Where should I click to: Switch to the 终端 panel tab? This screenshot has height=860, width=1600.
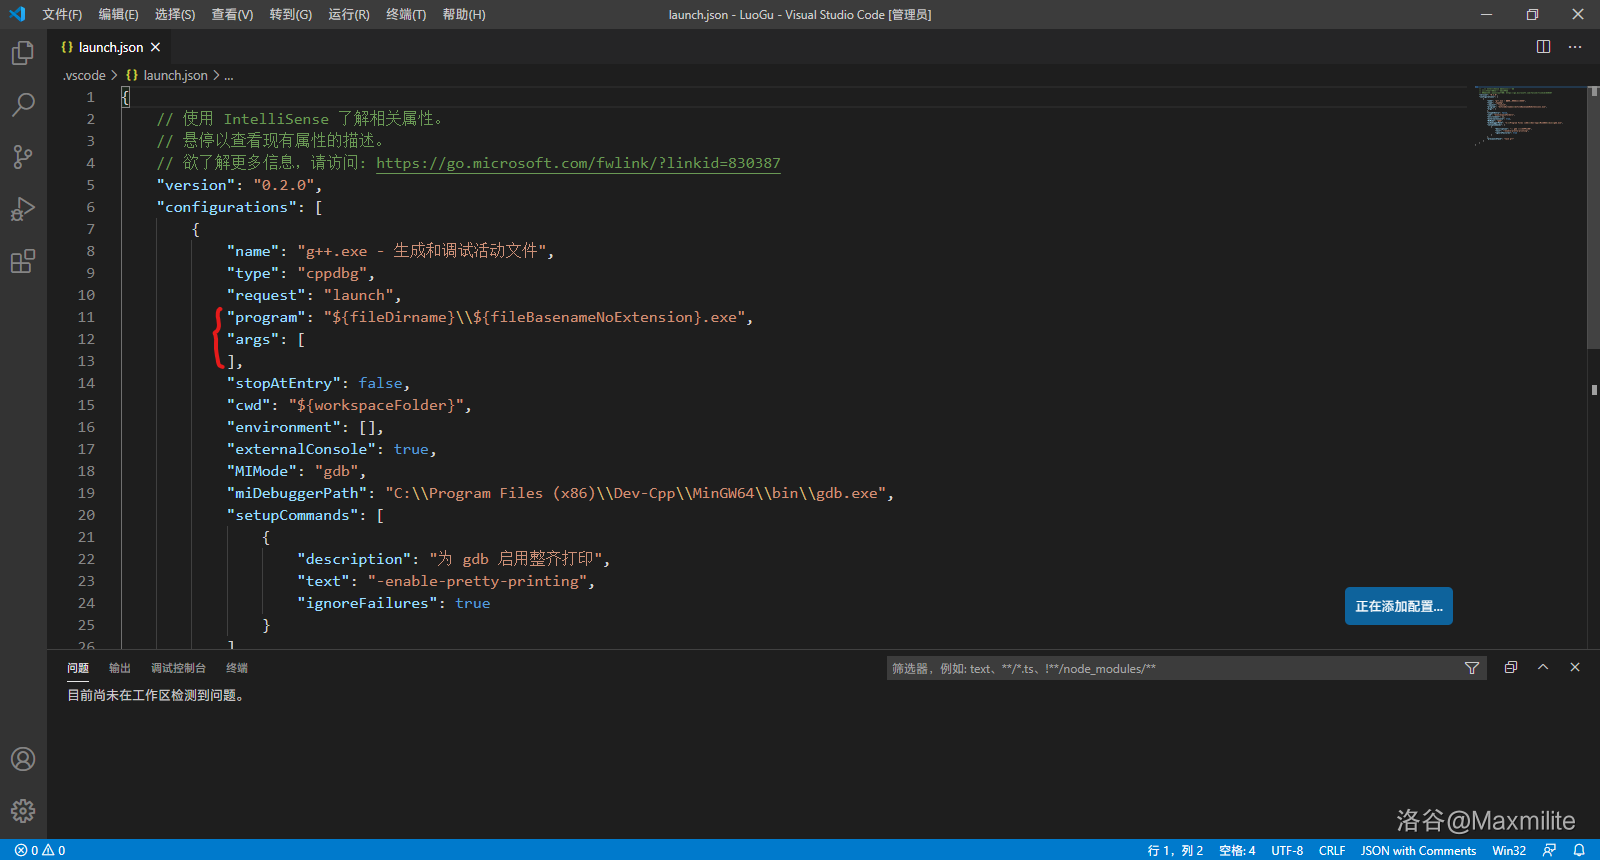(237, 668)
